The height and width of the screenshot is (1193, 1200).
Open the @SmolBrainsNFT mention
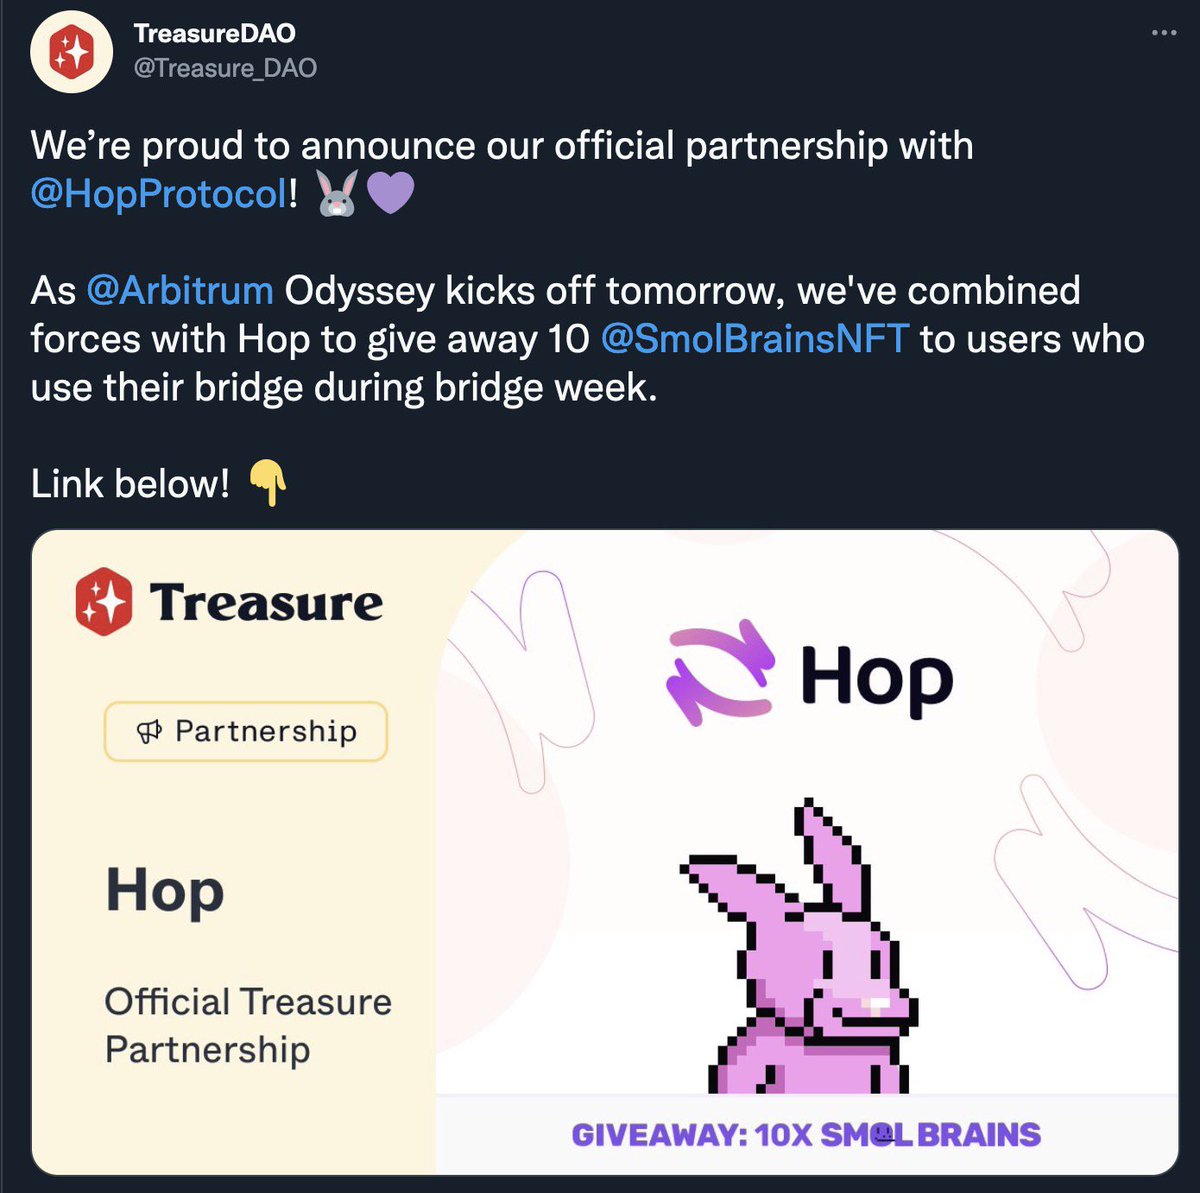755,339
